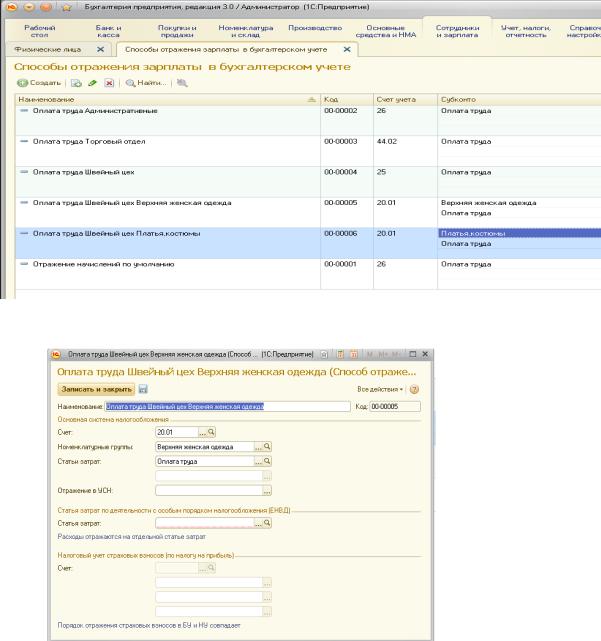The width and height of the screenshot is (601, 641).
Task: Open the Рабочий стол section
Action: pyautogui.click(x=40, y=31)
